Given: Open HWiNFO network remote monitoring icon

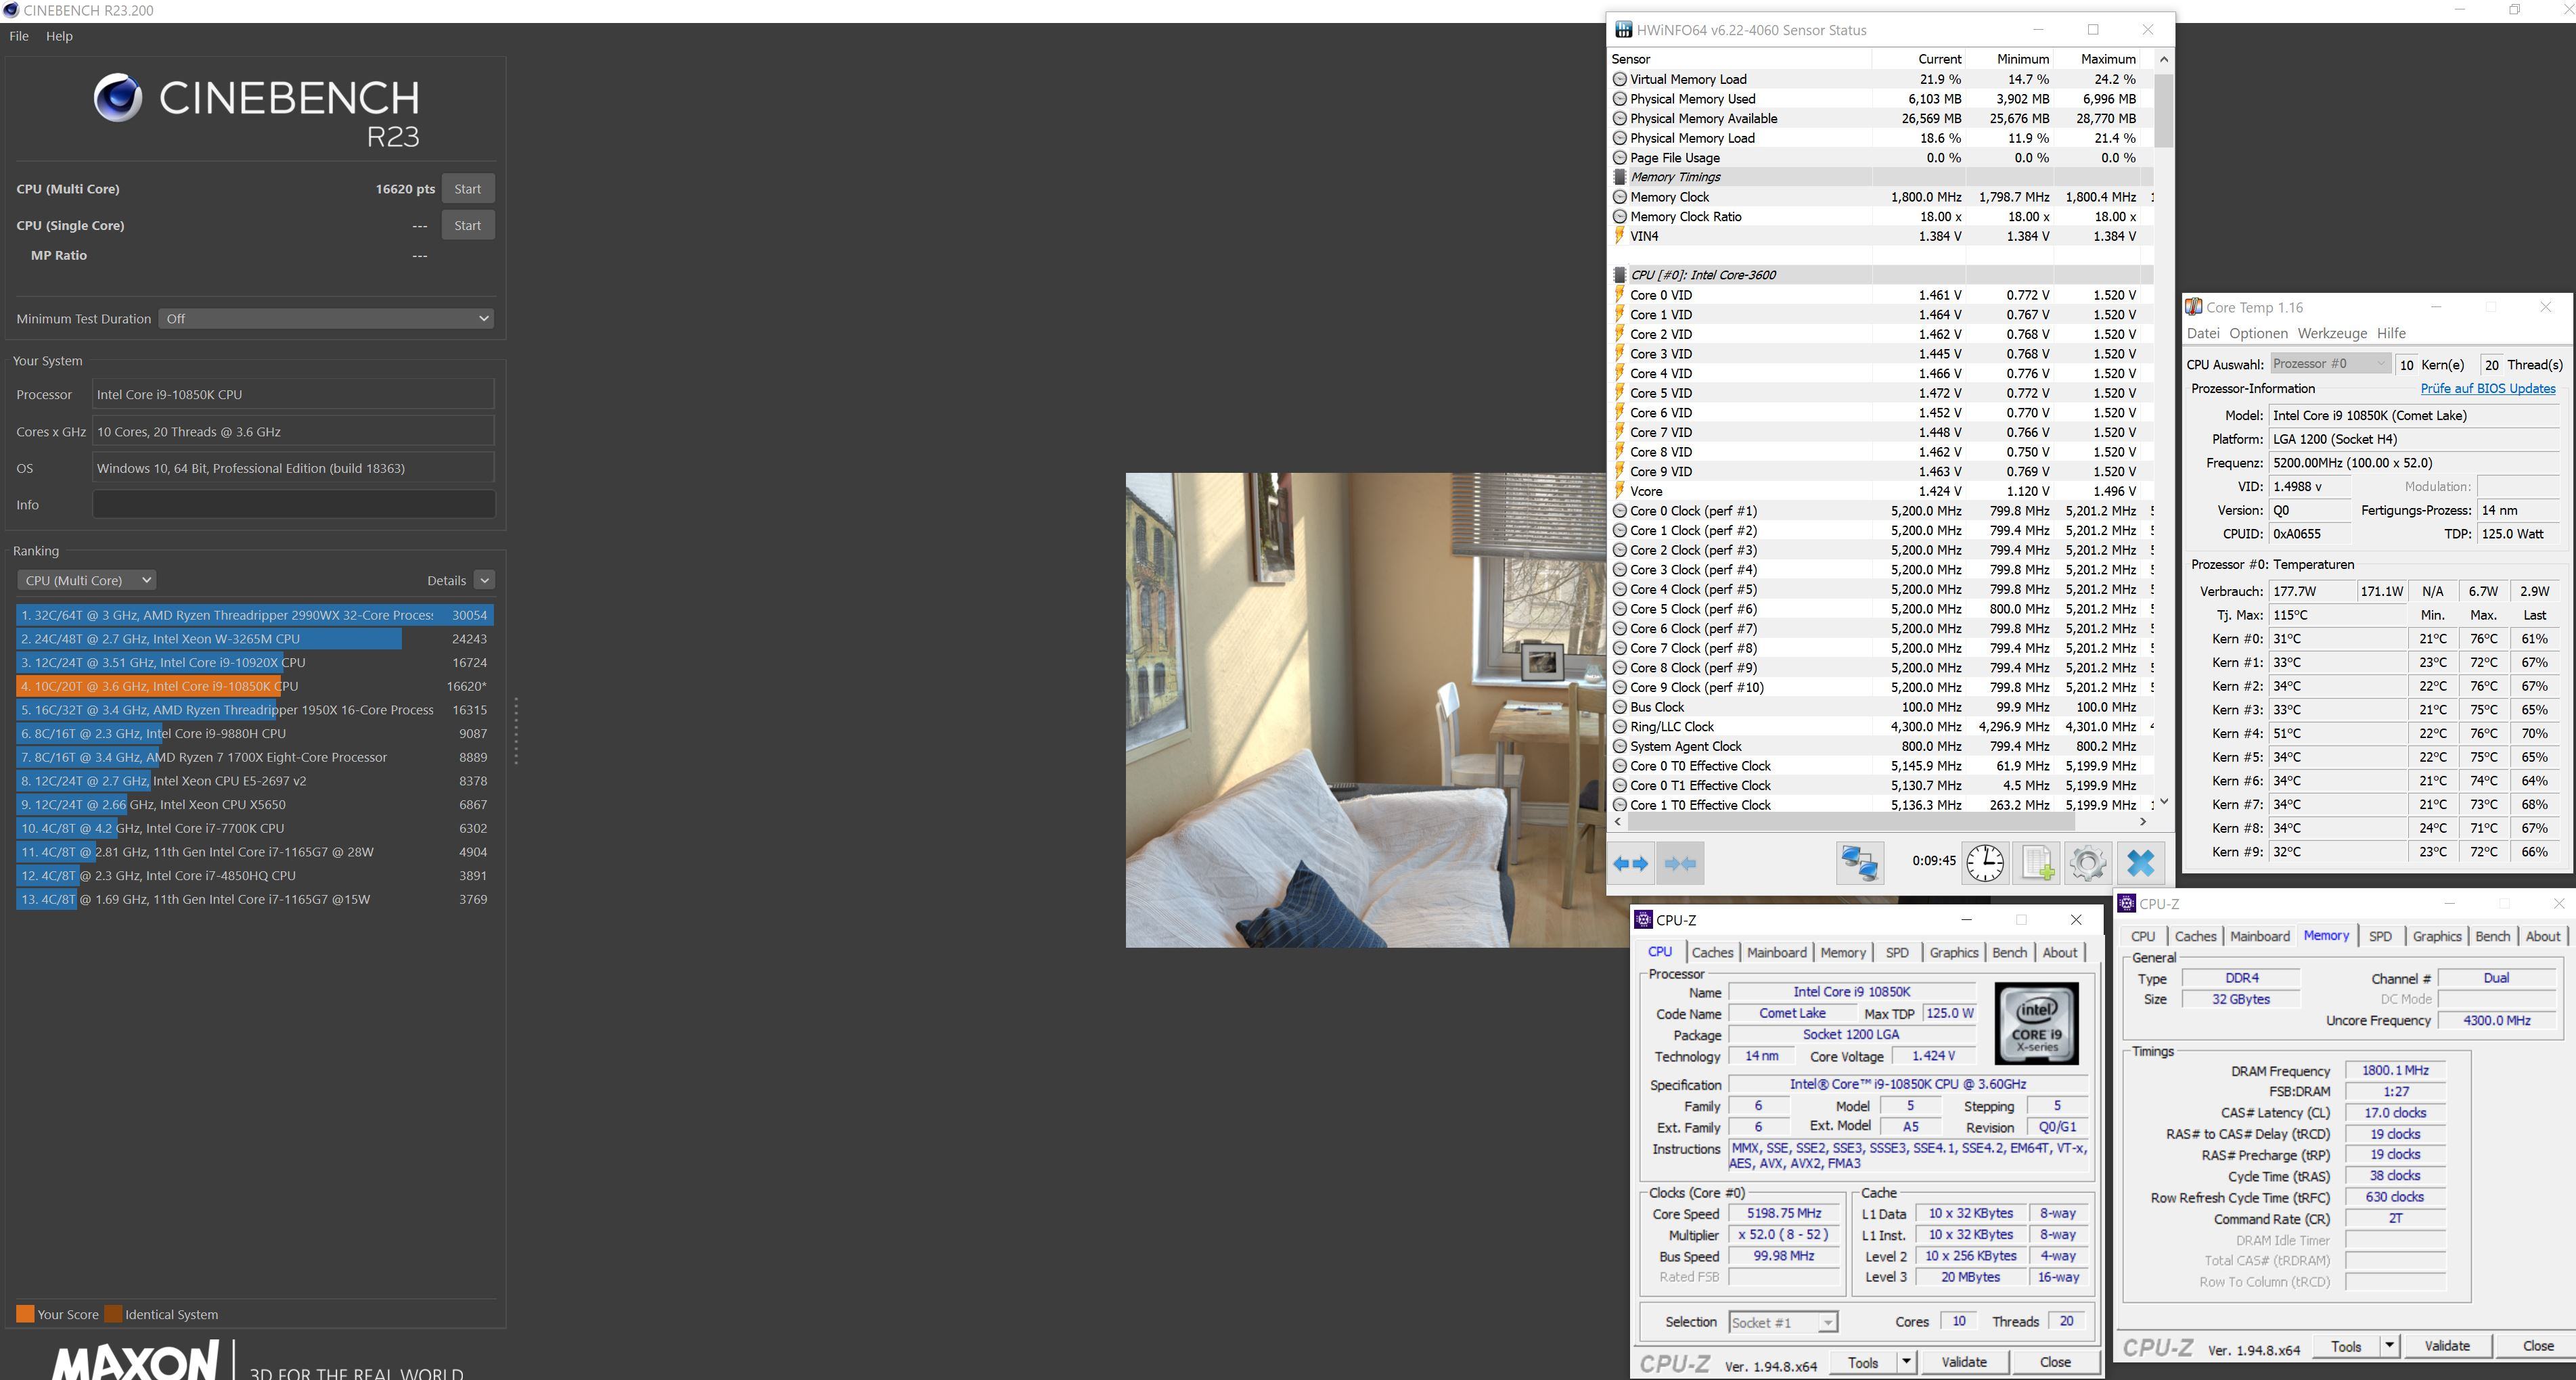Looking at the screenshot, I should pyautogui.click(x=1860, y=863).
